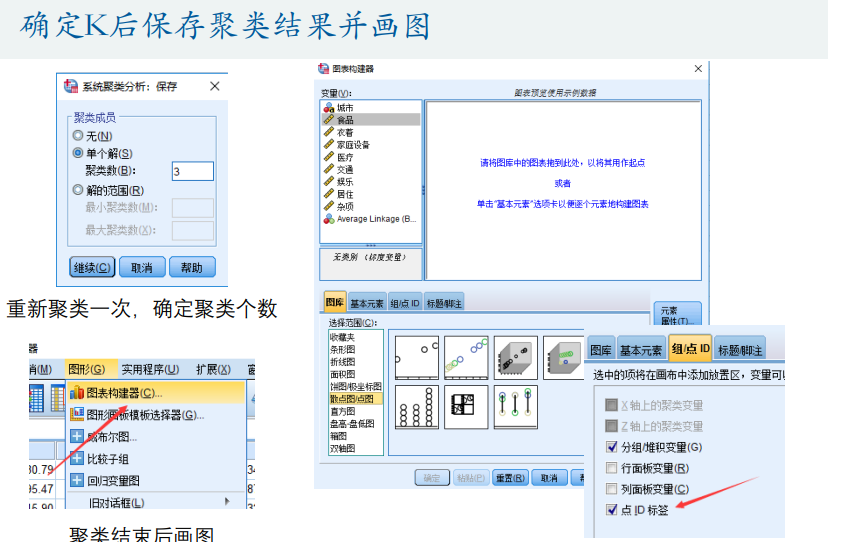Click the 聚类数 input field
Screen dimensions: 846x542
point(192,171)
